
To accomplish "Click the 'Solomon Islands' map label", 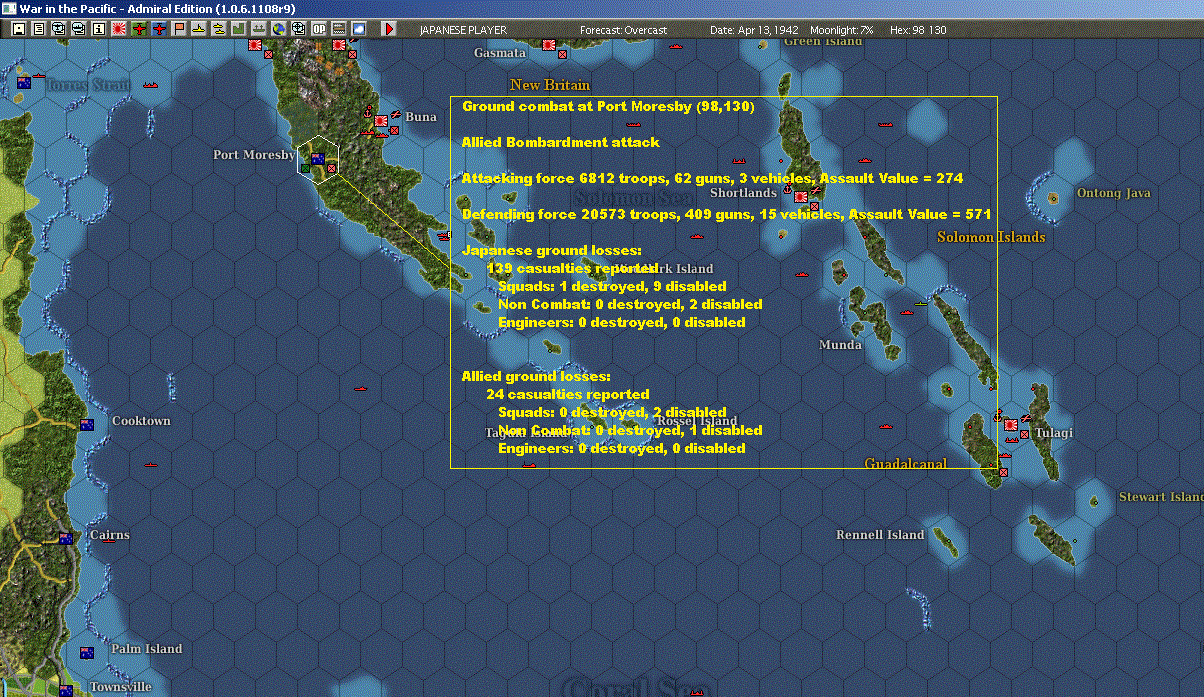I will 991,237.
